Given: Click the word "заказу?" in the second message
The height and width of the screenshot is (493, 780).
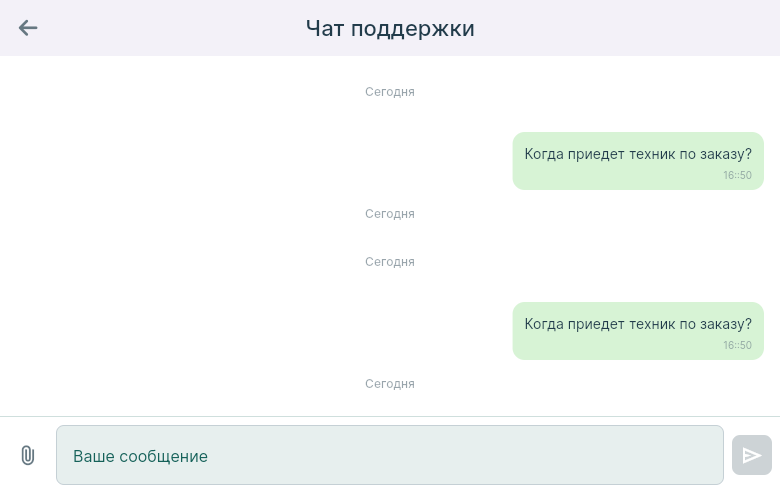Looking at the screenshot, I should [726, 324].
